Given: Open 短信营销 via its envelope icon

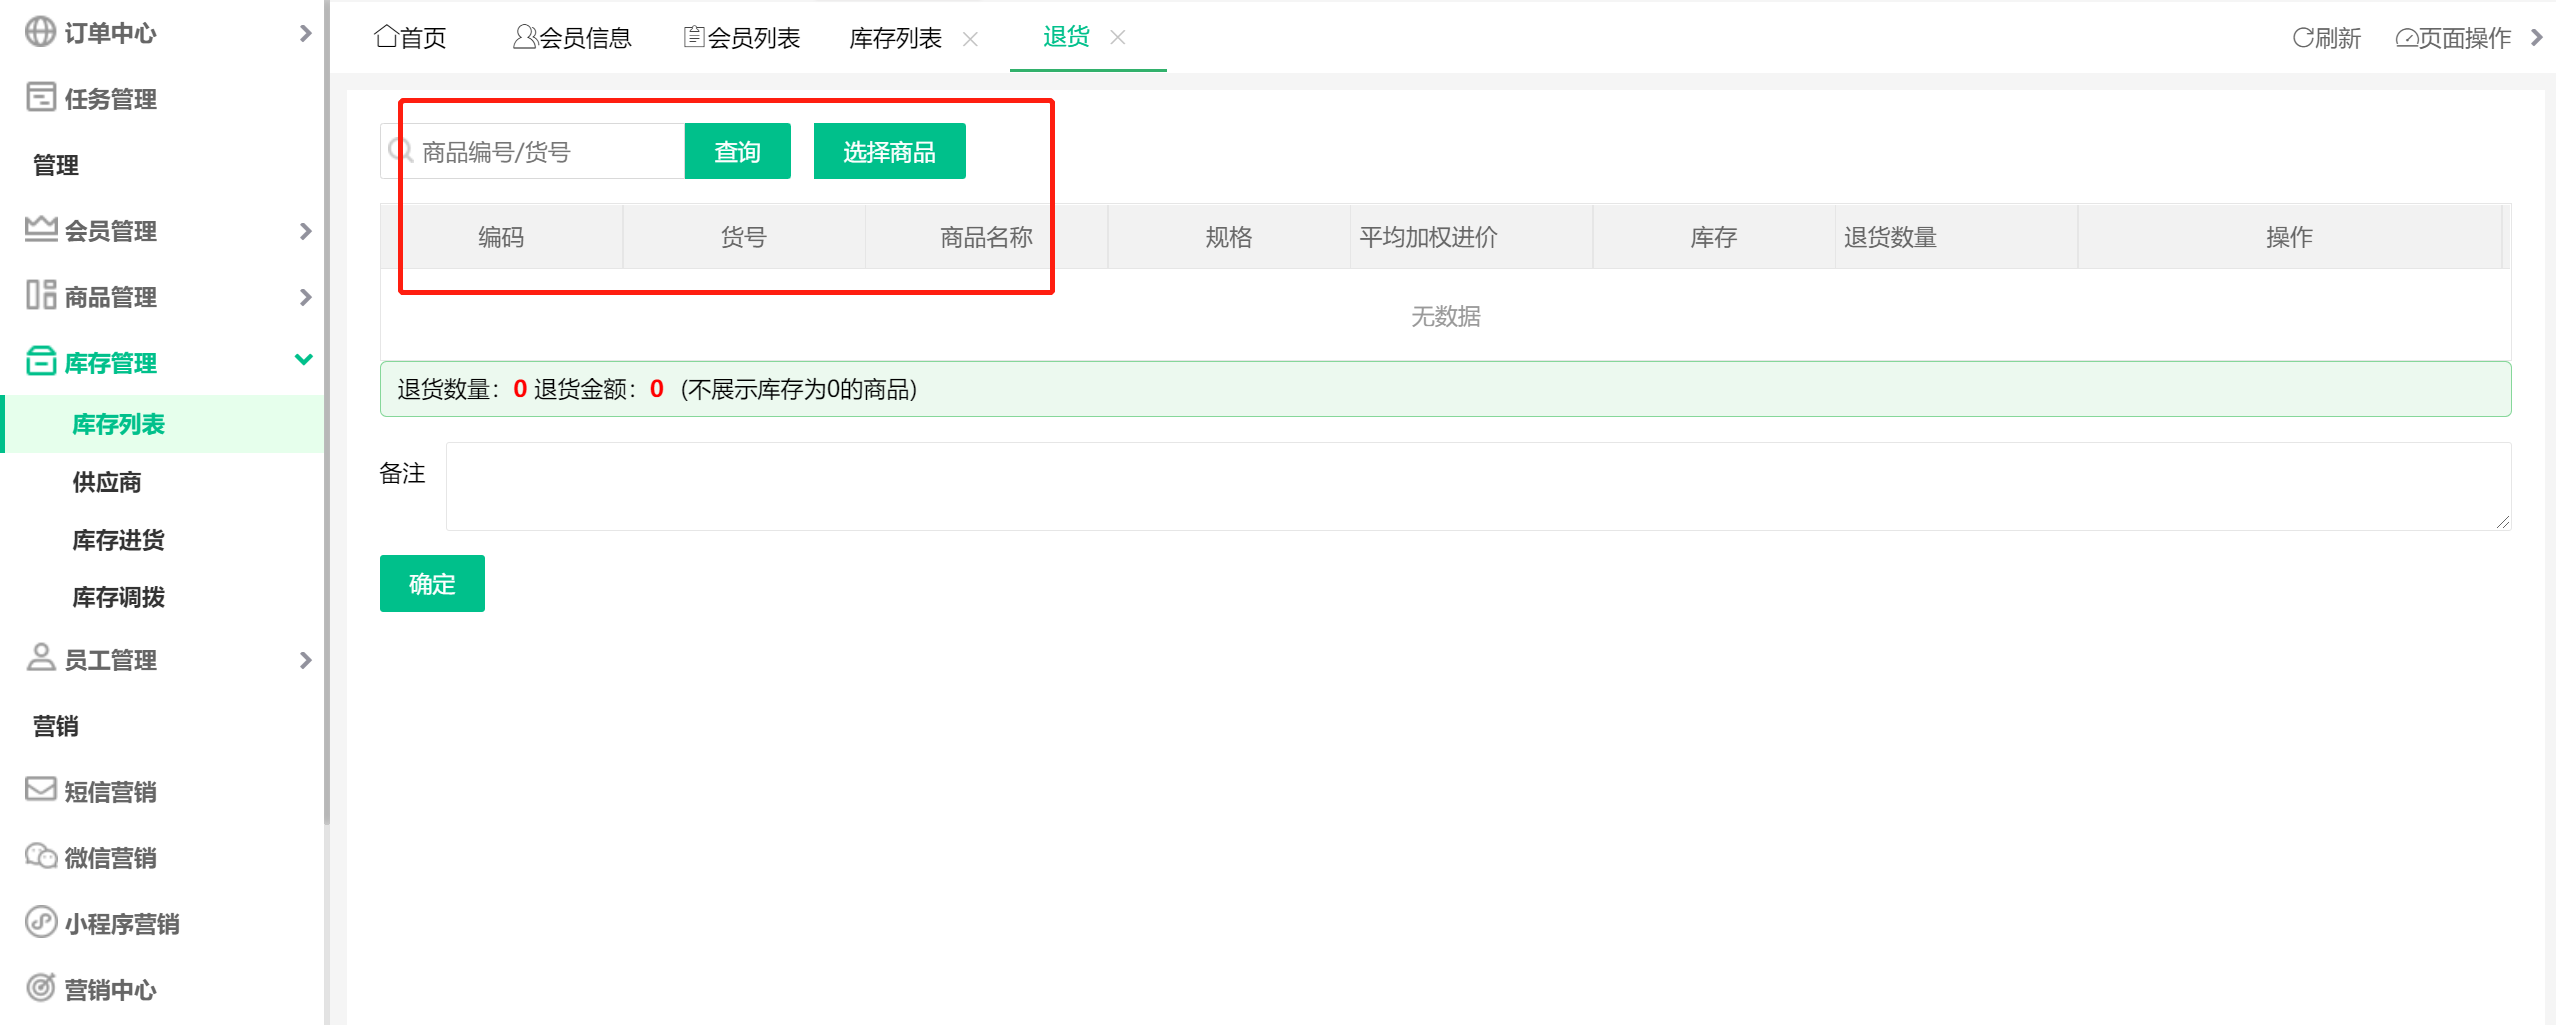Looking at the screenshot, I should tap(40, 791).
